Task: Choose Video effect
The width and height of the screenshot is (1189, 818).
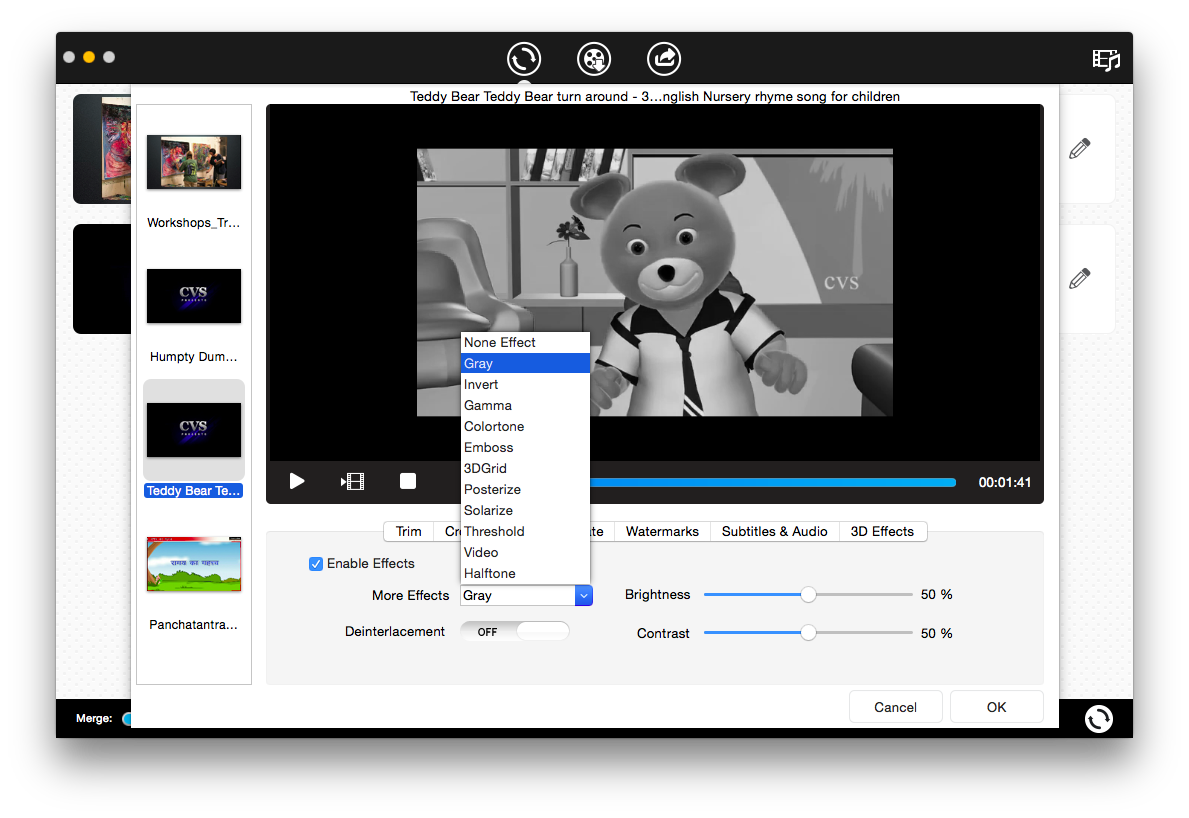Action: pos(525,553)
